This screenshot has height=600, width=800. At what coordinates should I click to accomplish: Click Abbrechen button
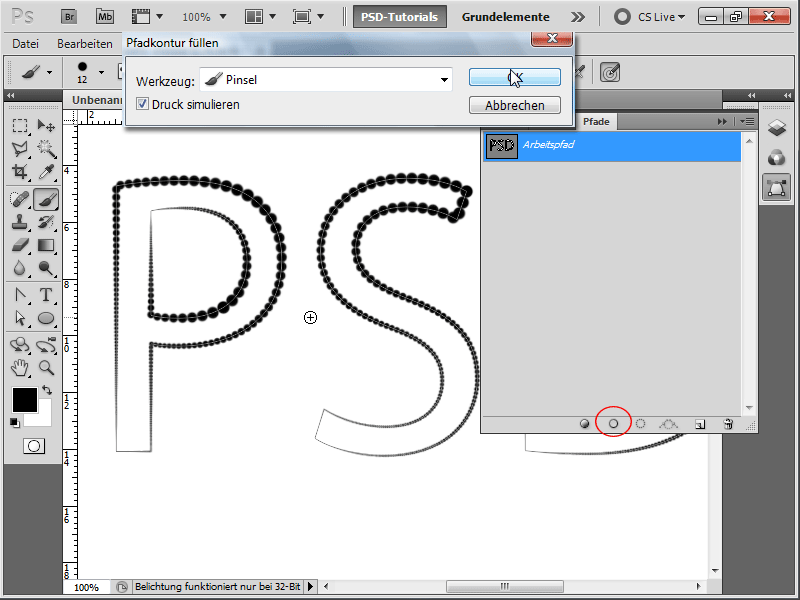tap(515, 105)
